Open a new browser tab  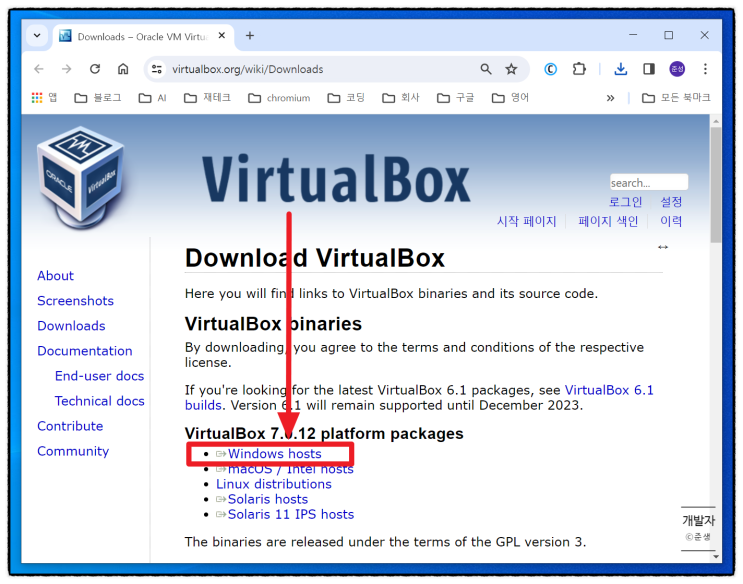click(250, 36)
